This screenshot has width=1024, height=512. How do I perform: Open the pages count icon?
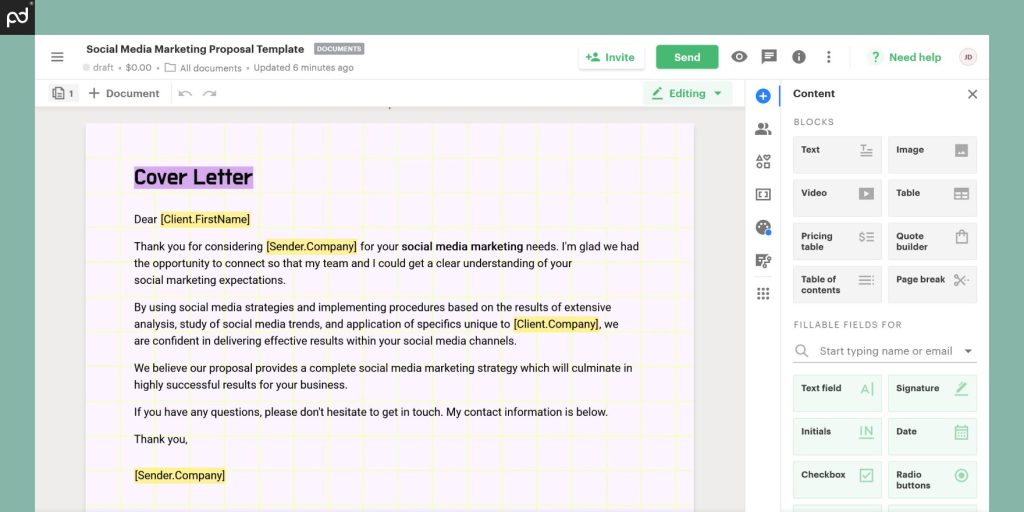[63, 93]
